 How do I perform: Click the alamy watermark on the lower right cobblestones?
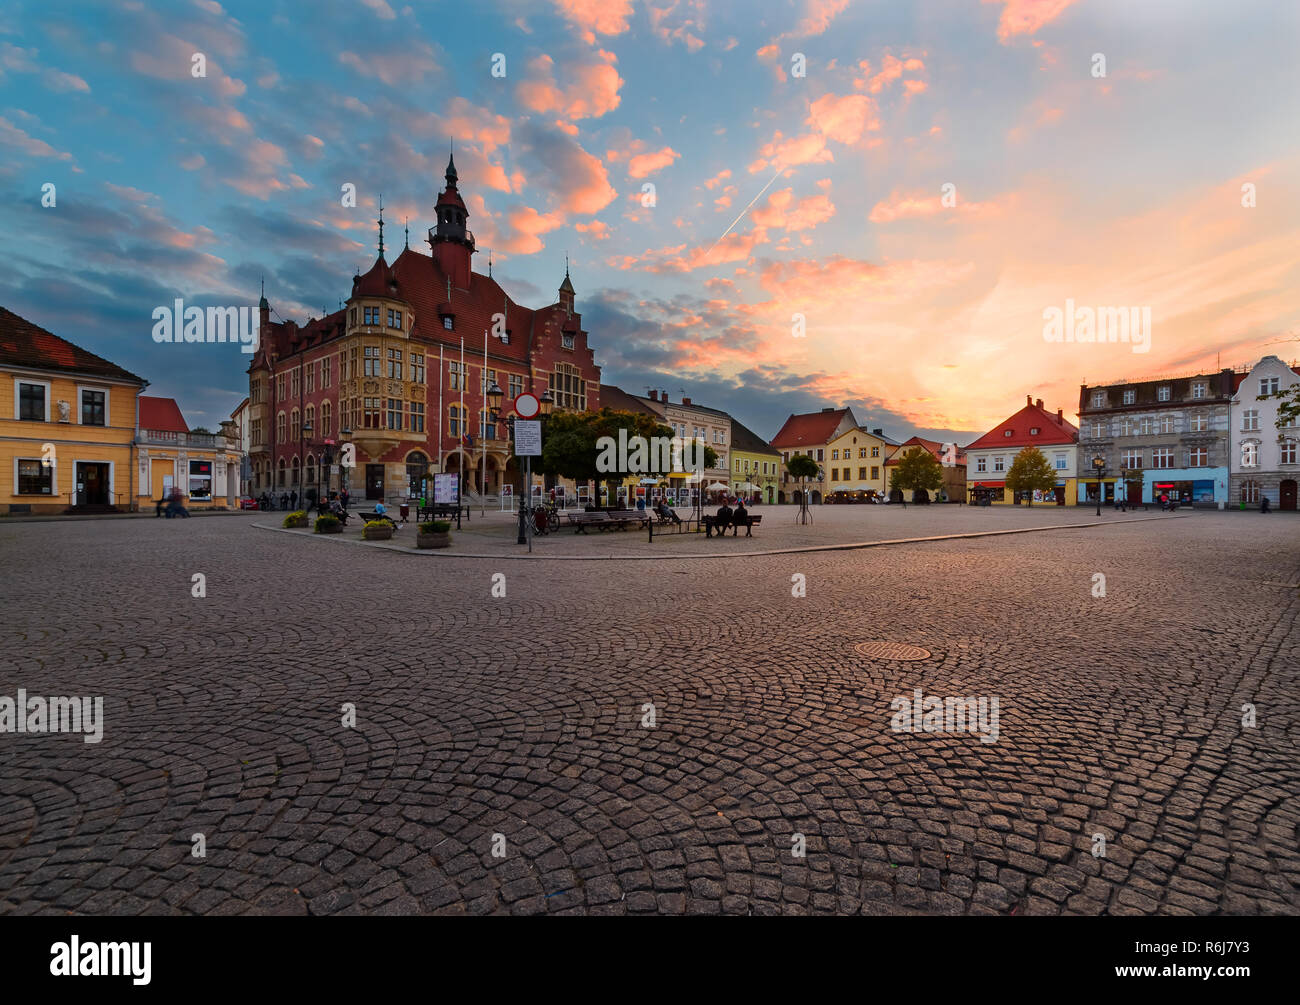pos(944,715)
